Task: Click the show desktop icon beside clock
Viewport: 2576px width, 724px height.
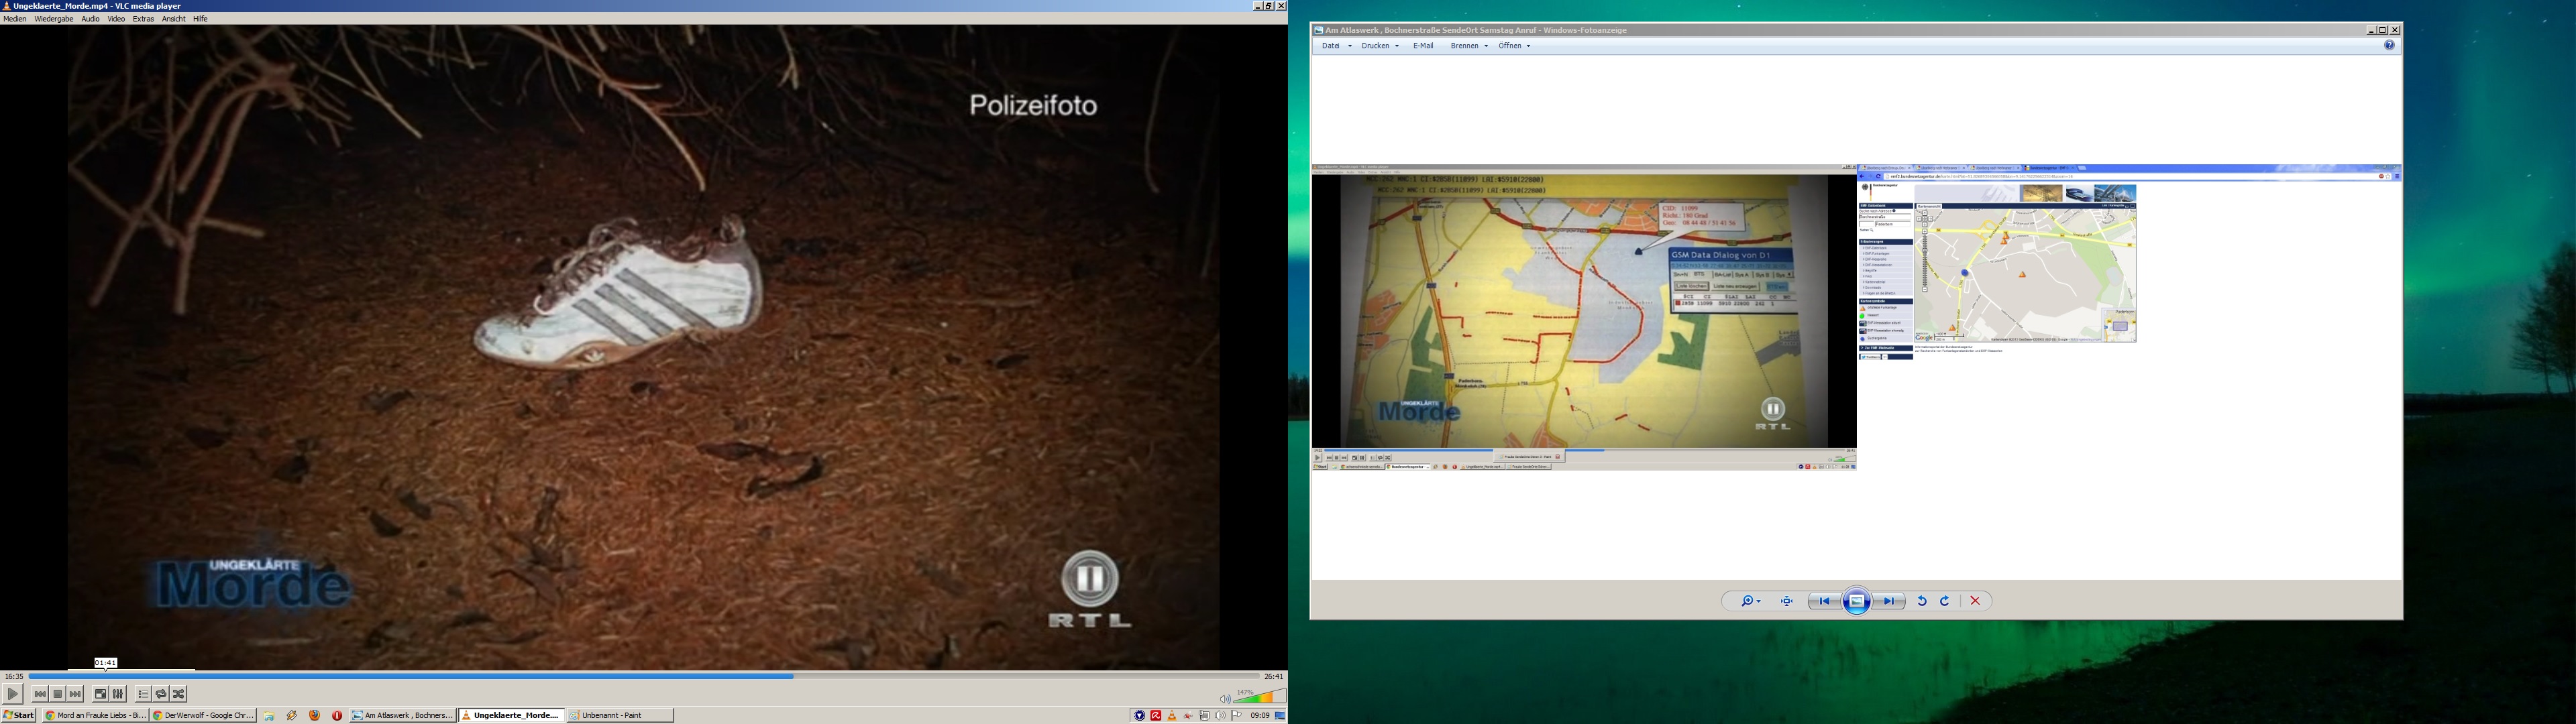Action: tap(1280, 715)
